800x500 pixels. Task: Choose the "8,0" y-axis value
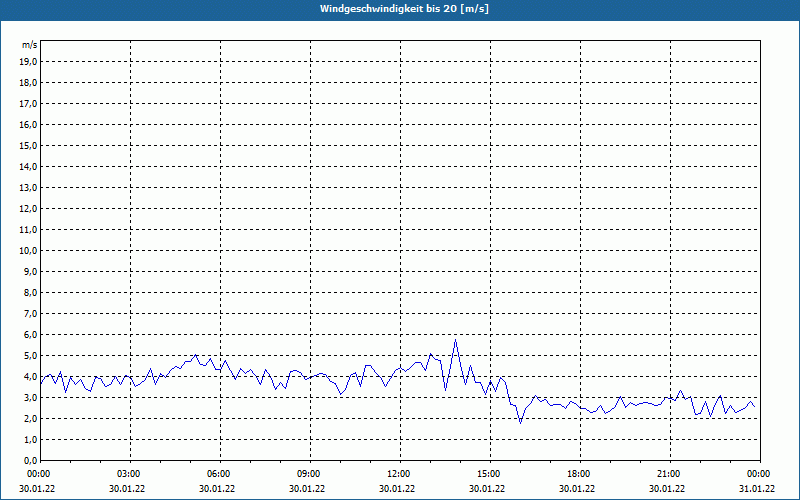(x=30, y=292)
